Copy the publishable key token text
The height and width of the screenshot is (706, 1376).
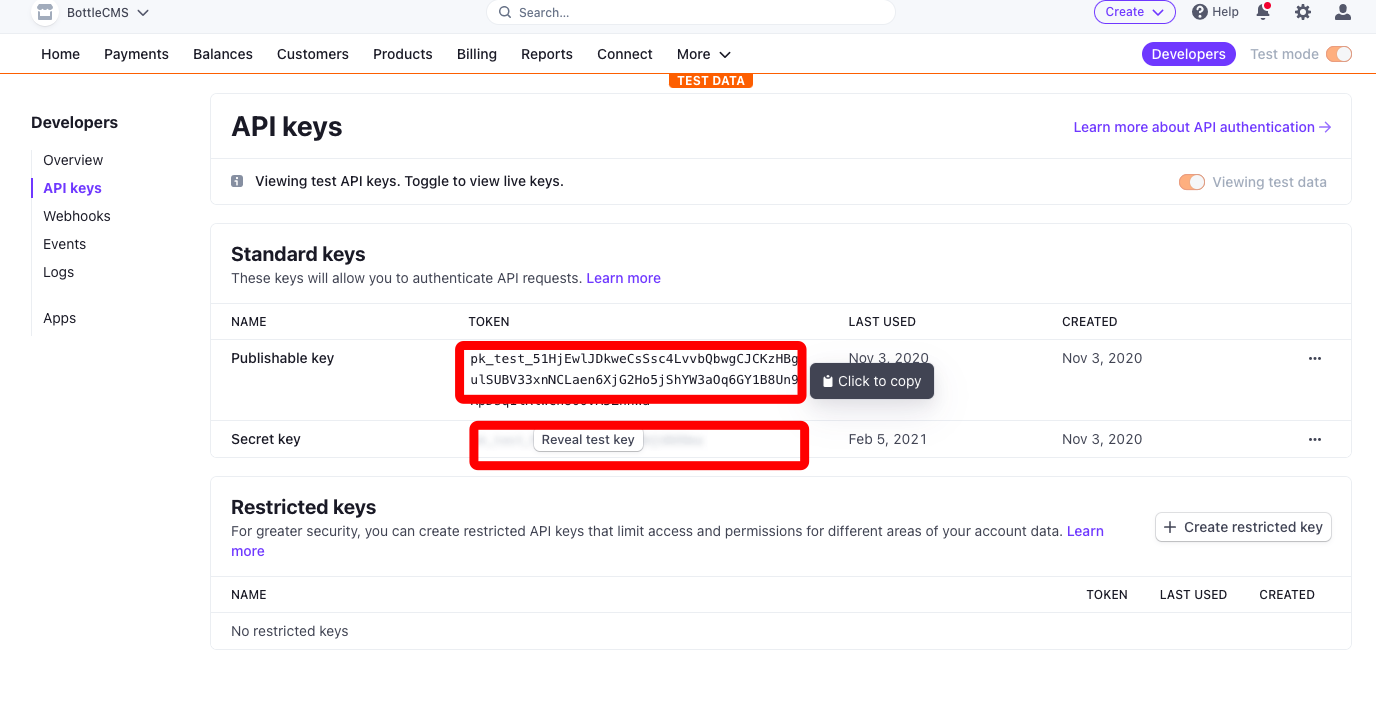pos(634,371)
